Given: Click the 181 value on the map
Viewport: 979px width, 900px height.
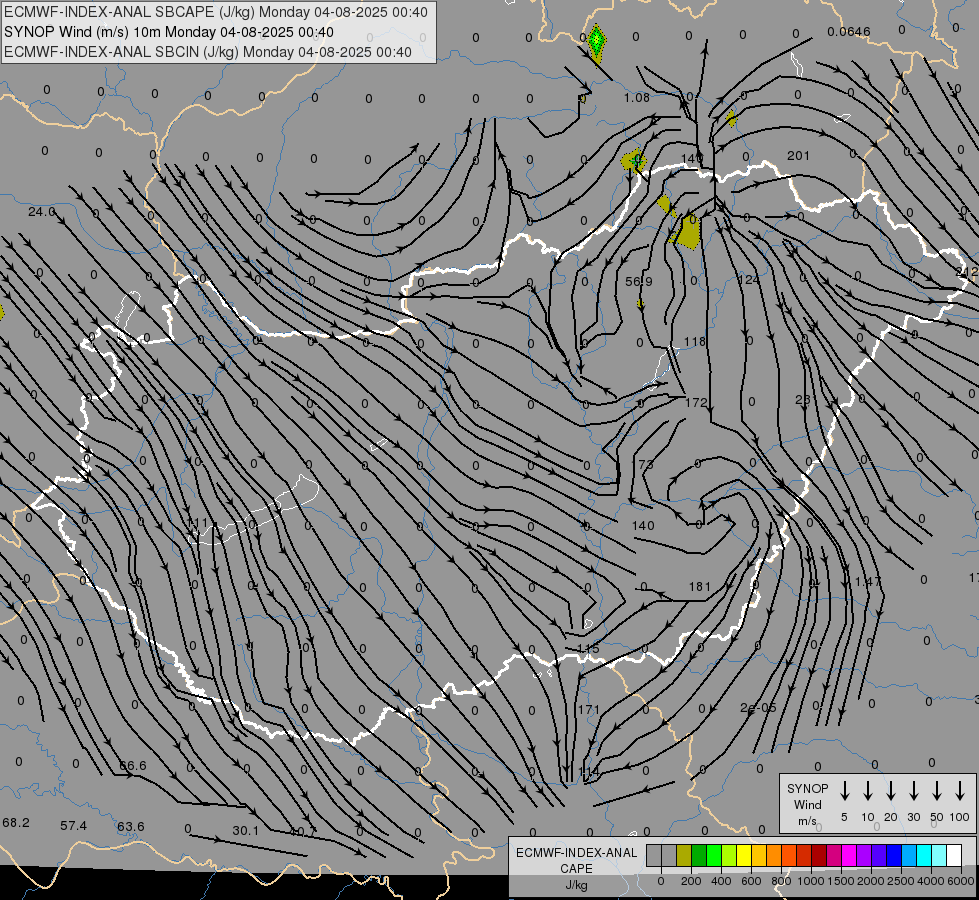Looking at the screenshot, I should tap(700, 586).
